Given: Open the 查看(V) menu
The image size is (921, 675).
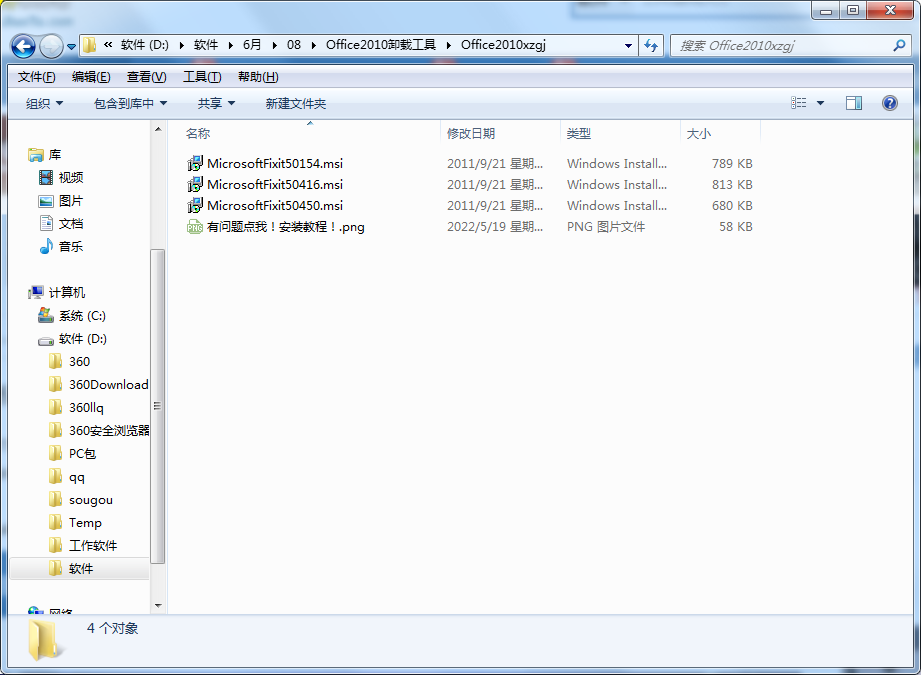Looking at the screenshot, I should (x=146, y=77).
